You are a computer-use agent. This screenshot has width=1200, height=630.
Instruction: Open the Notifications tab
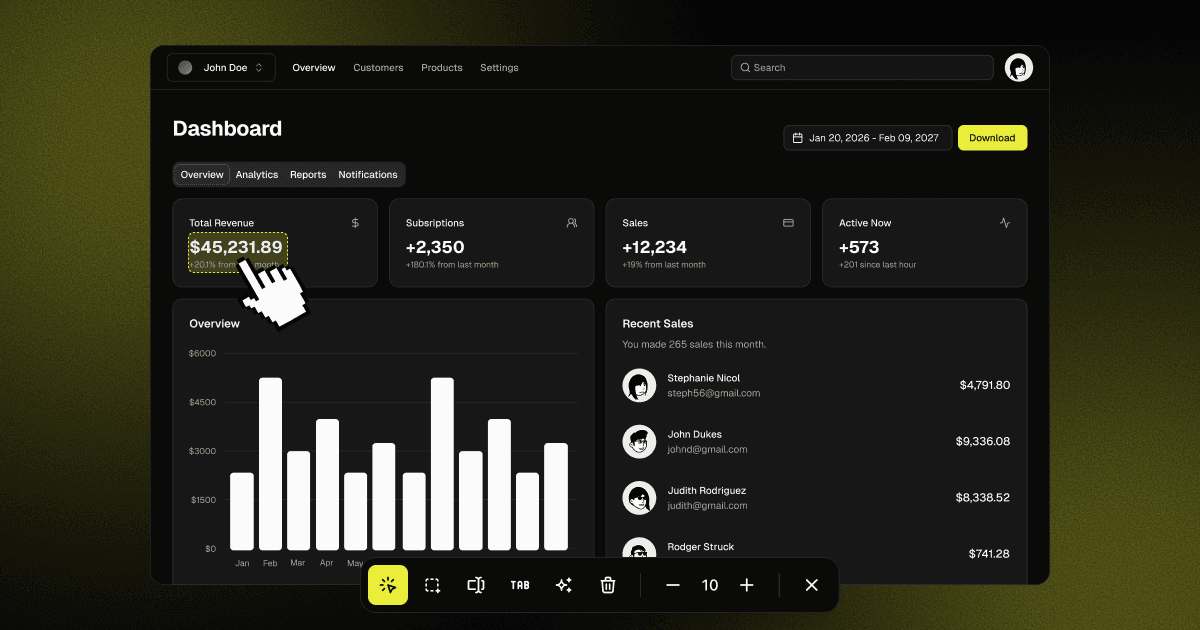pyautogui.click(x=368, y=175)
